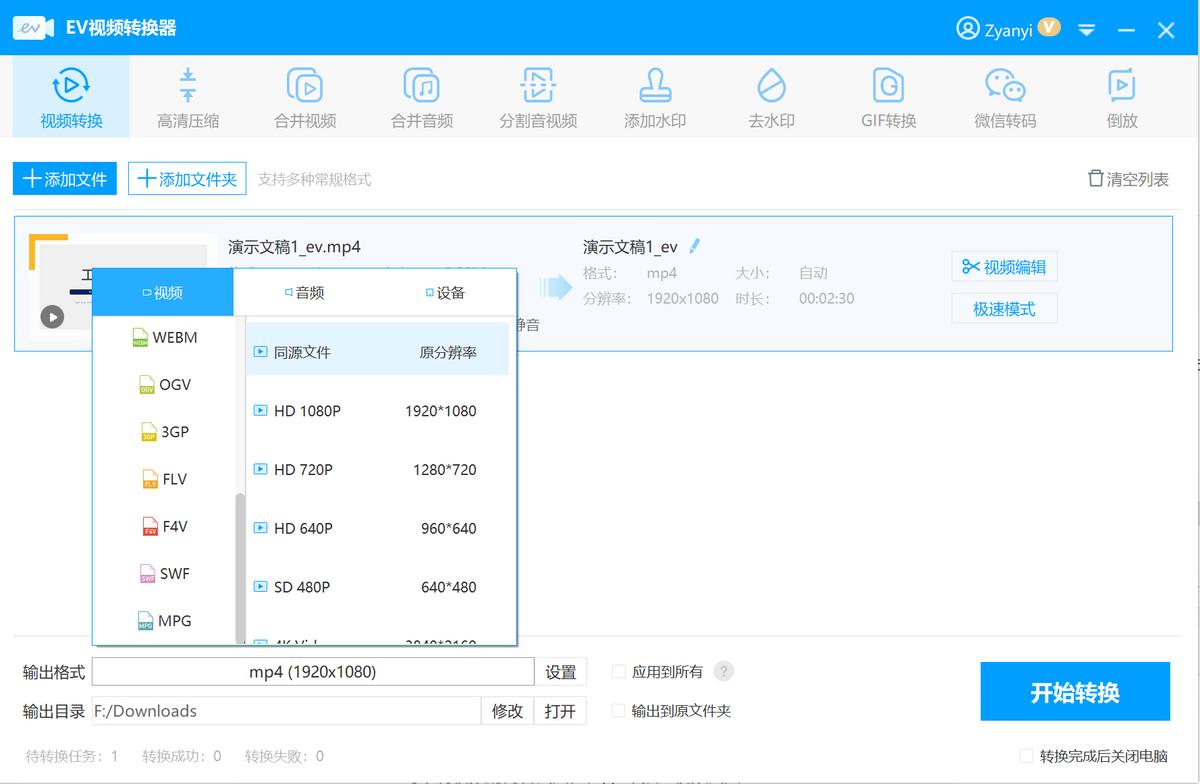The height and width of the screenshot is (784, 1200).
Task: Select the 合并视频 merge video tool
Action: coord(304,96)
